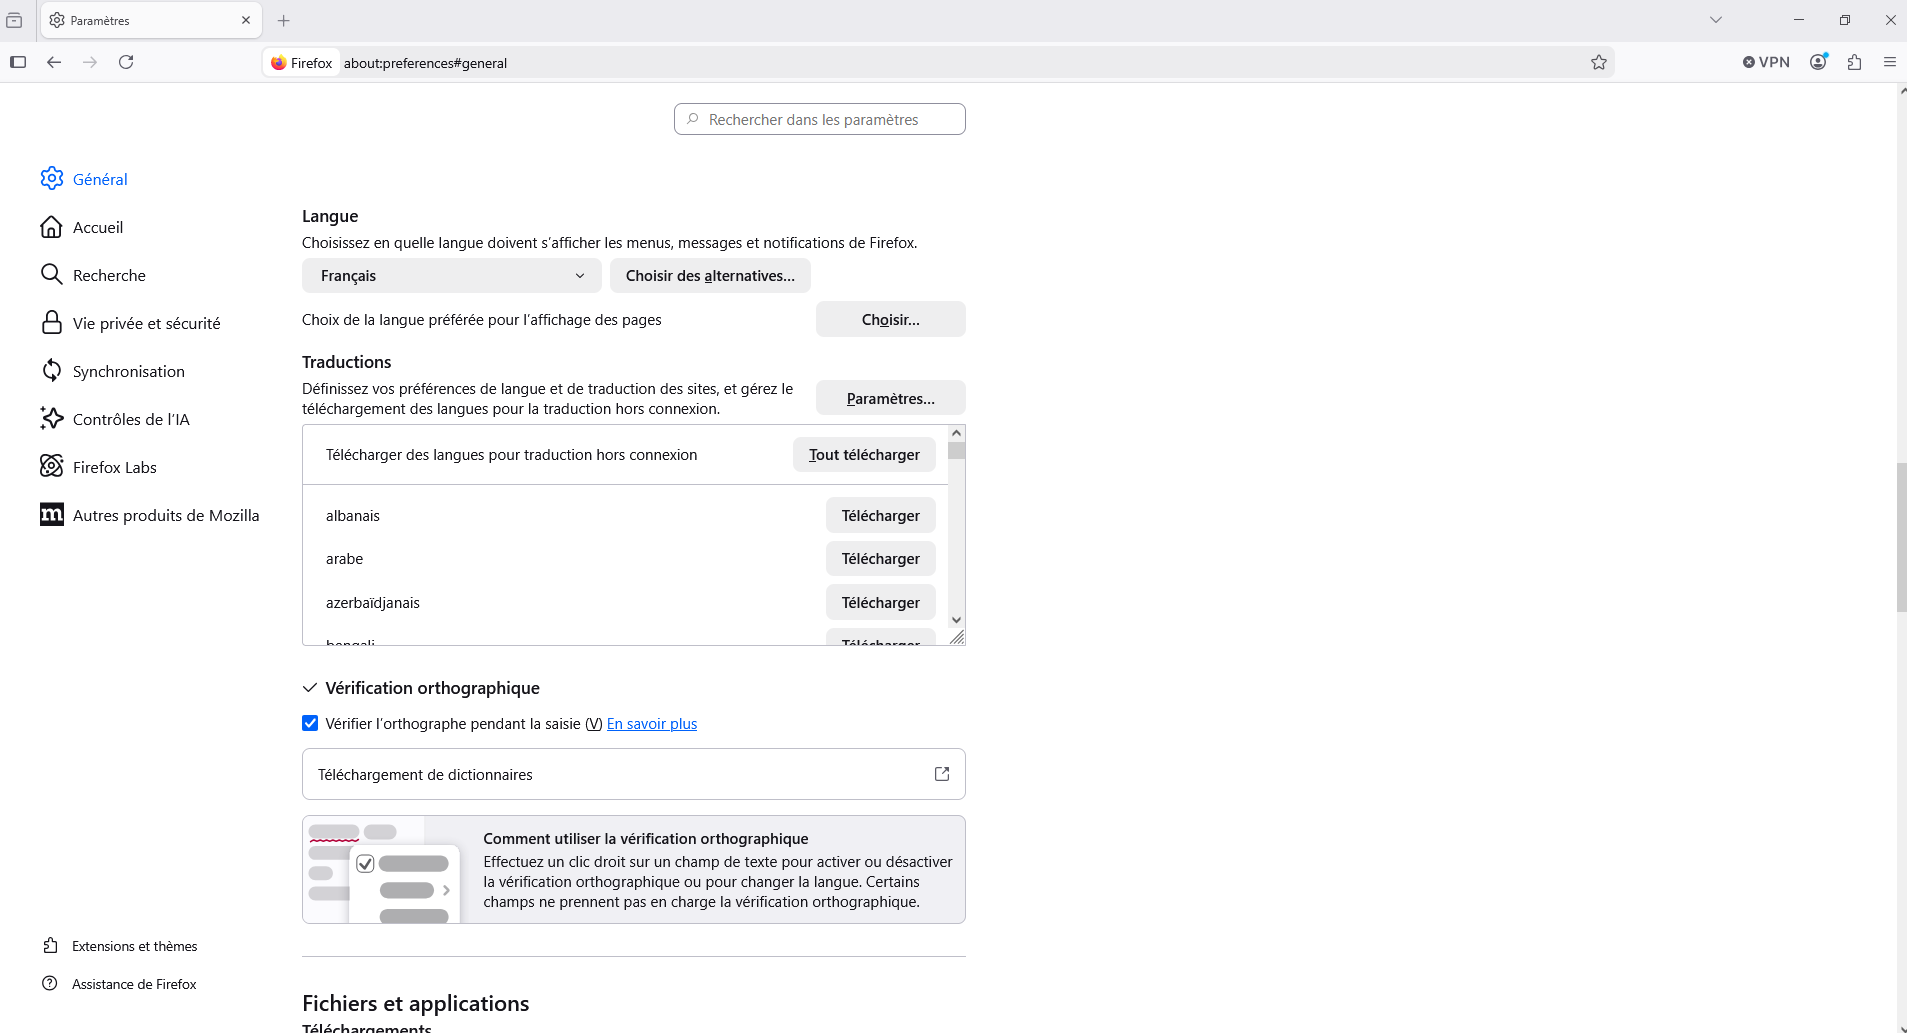Download the arabe translation language
The height and width of the screenshot is (1033, 1907).
(880, 559)
